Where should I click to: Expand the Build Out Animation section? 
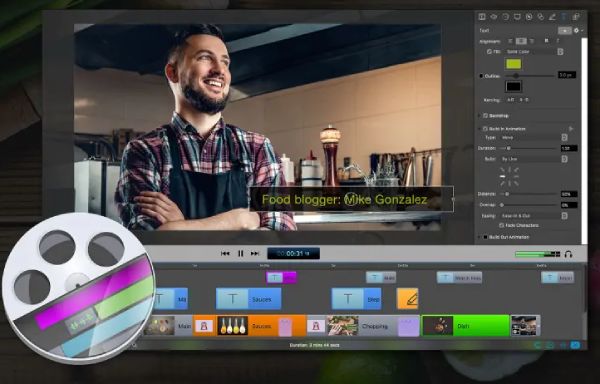479,237
